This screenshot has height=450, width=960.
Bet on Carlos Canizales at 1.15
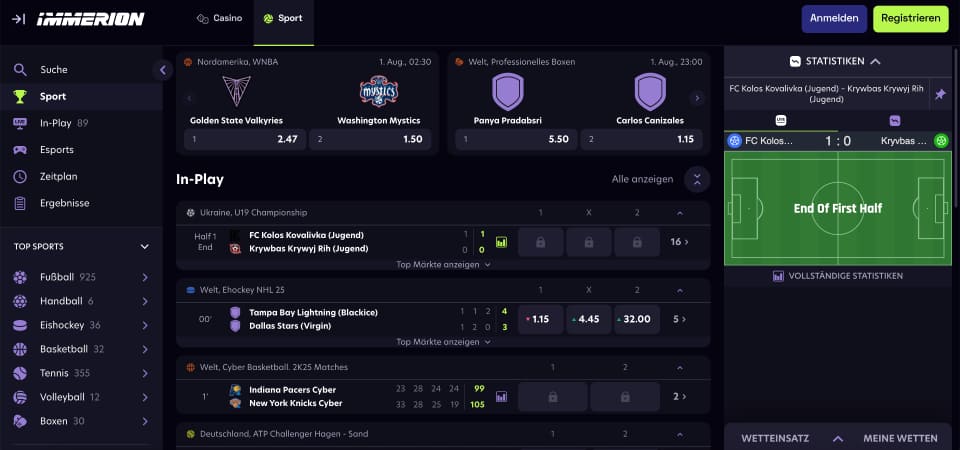[x=641, y=139]
